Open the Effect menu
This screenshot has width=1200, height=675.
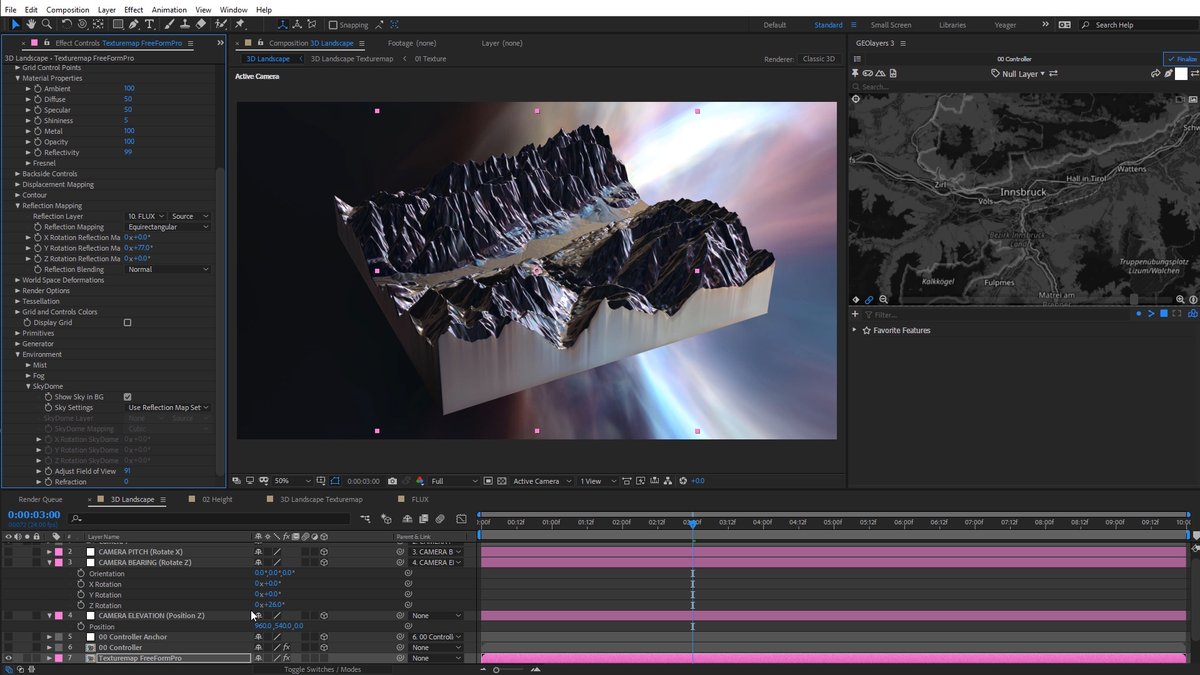click(133, 9)
